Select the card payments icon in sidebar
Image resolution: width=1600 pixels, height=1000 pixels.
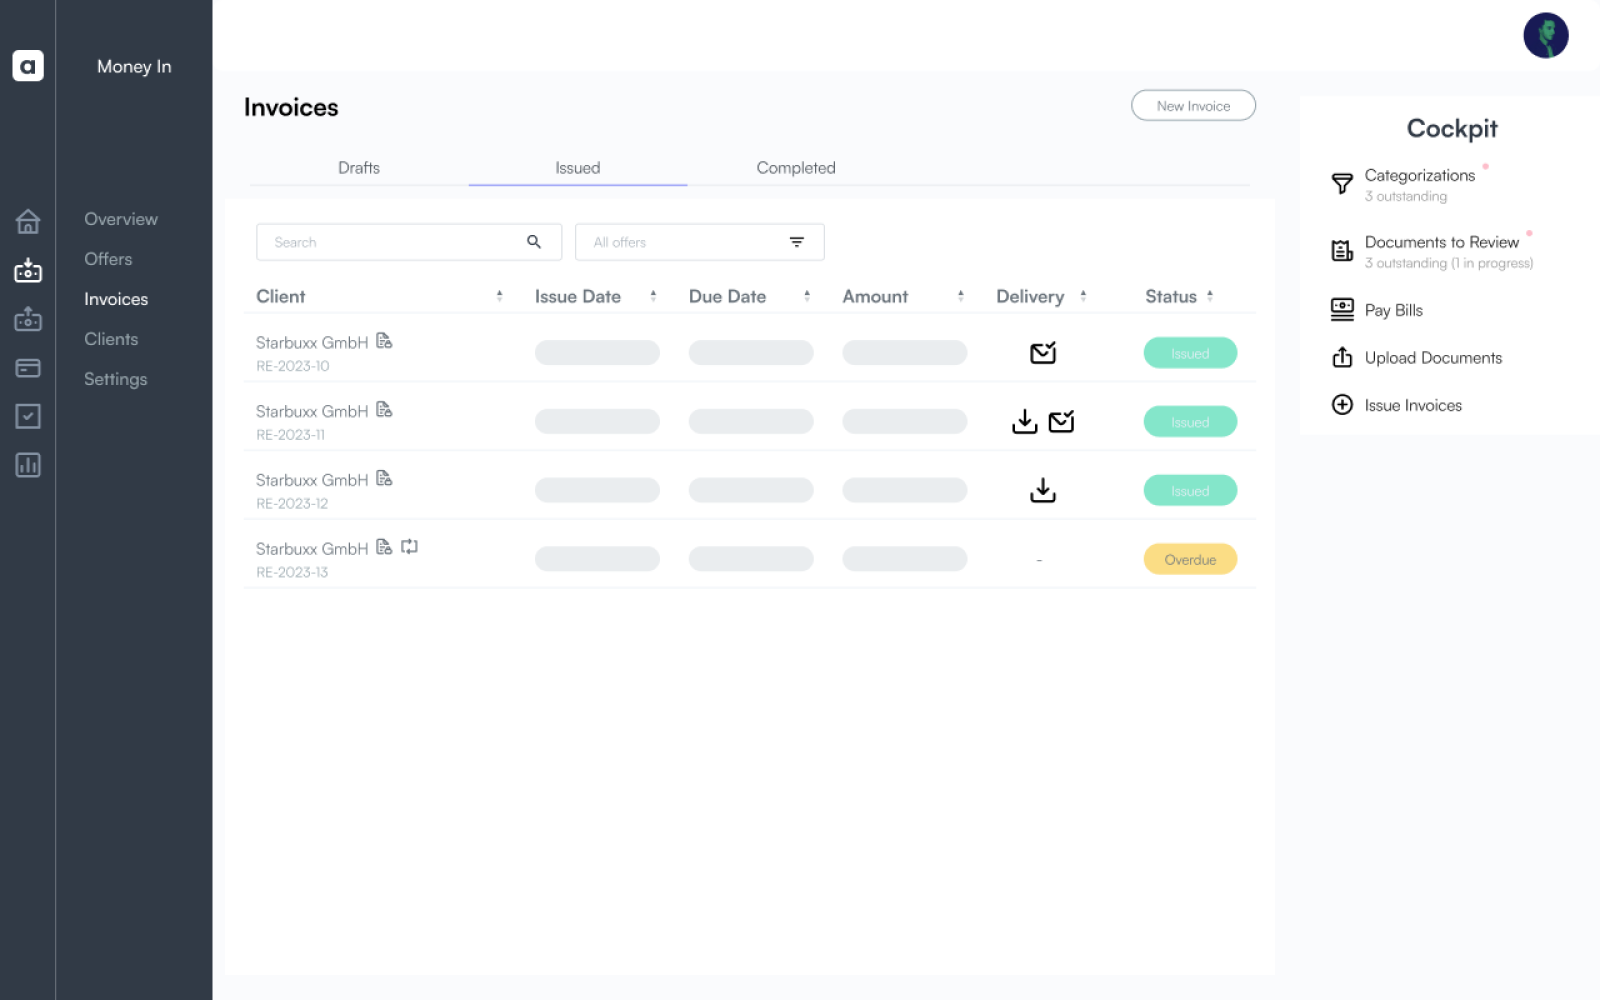(x=28, y=368)
